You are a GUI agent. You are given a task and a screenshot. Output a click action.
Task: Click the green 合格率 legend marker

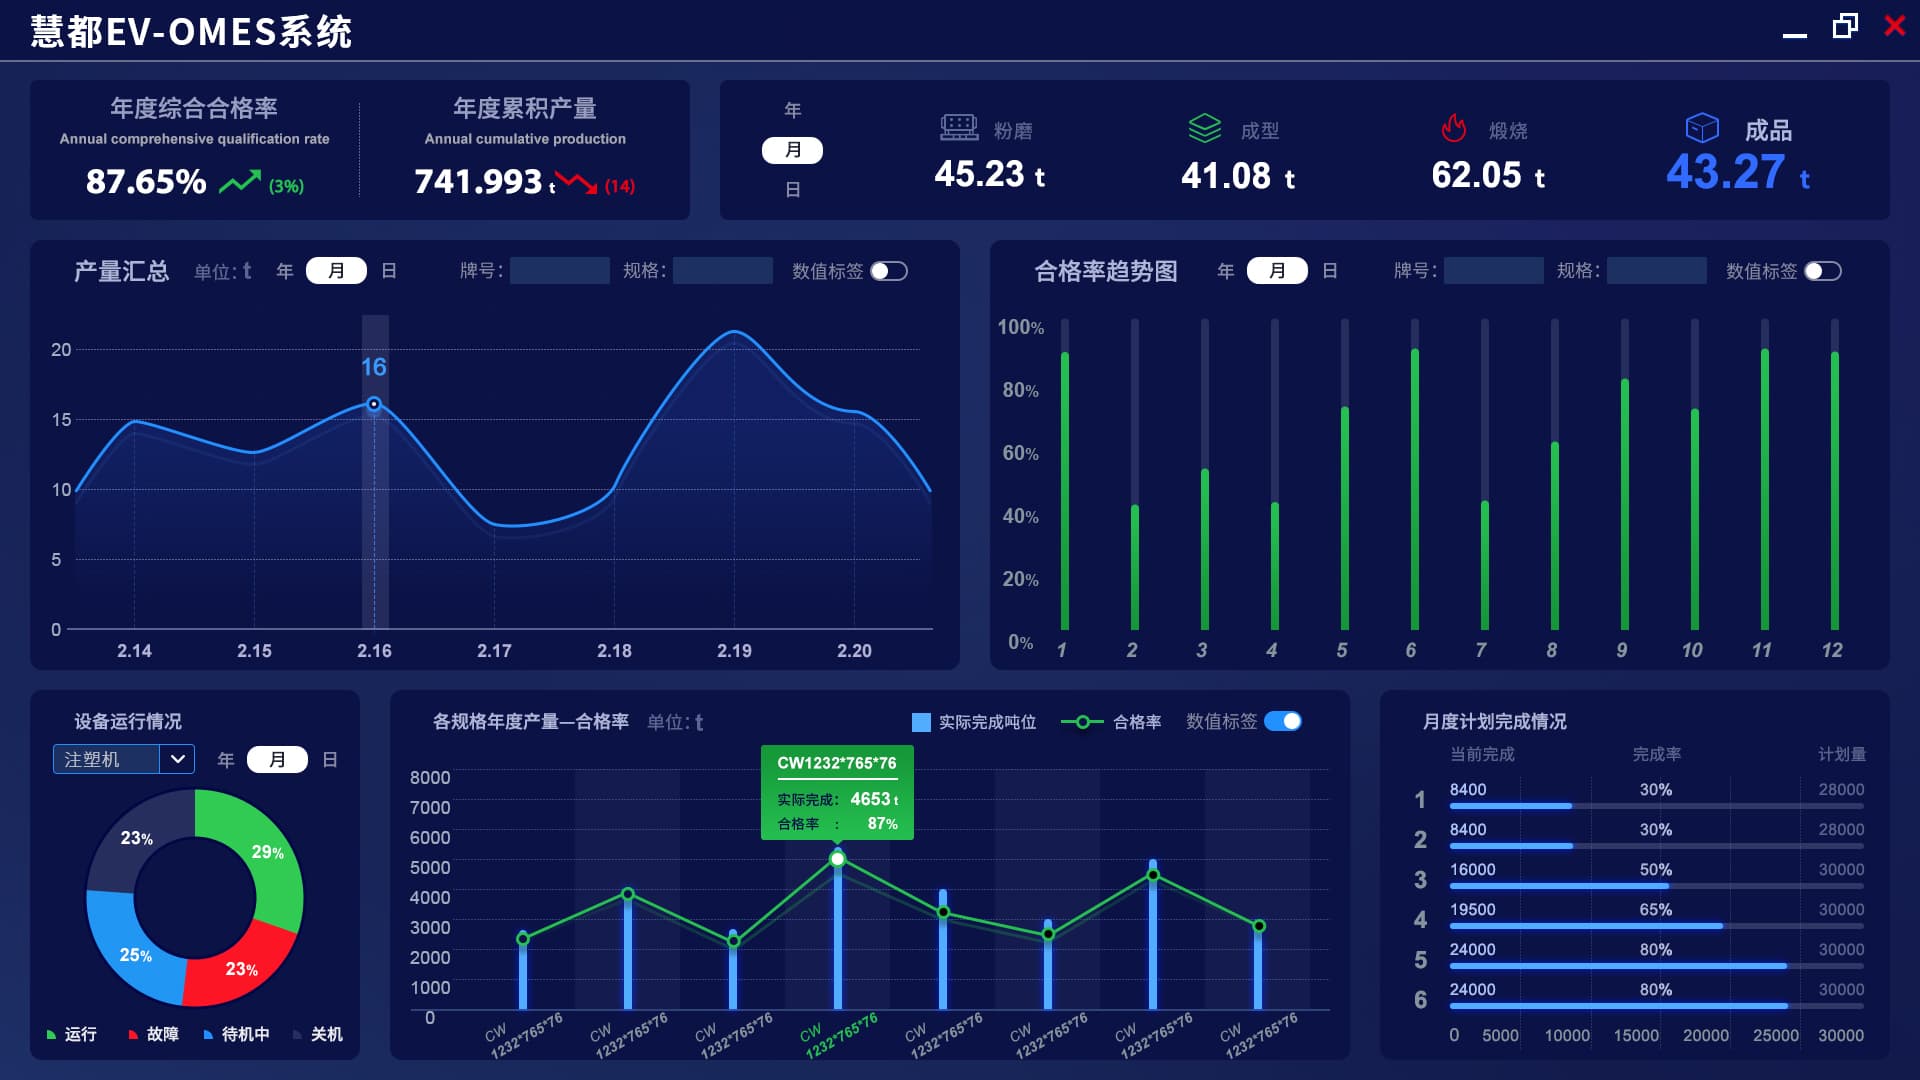(x=1082, y=722)
